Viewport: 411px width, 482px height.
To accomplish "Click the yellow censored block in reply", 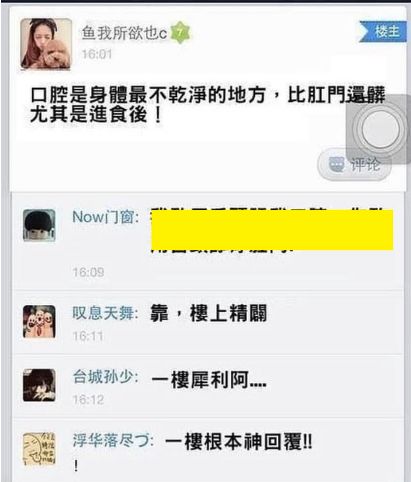I will click(x=272, y=230).
